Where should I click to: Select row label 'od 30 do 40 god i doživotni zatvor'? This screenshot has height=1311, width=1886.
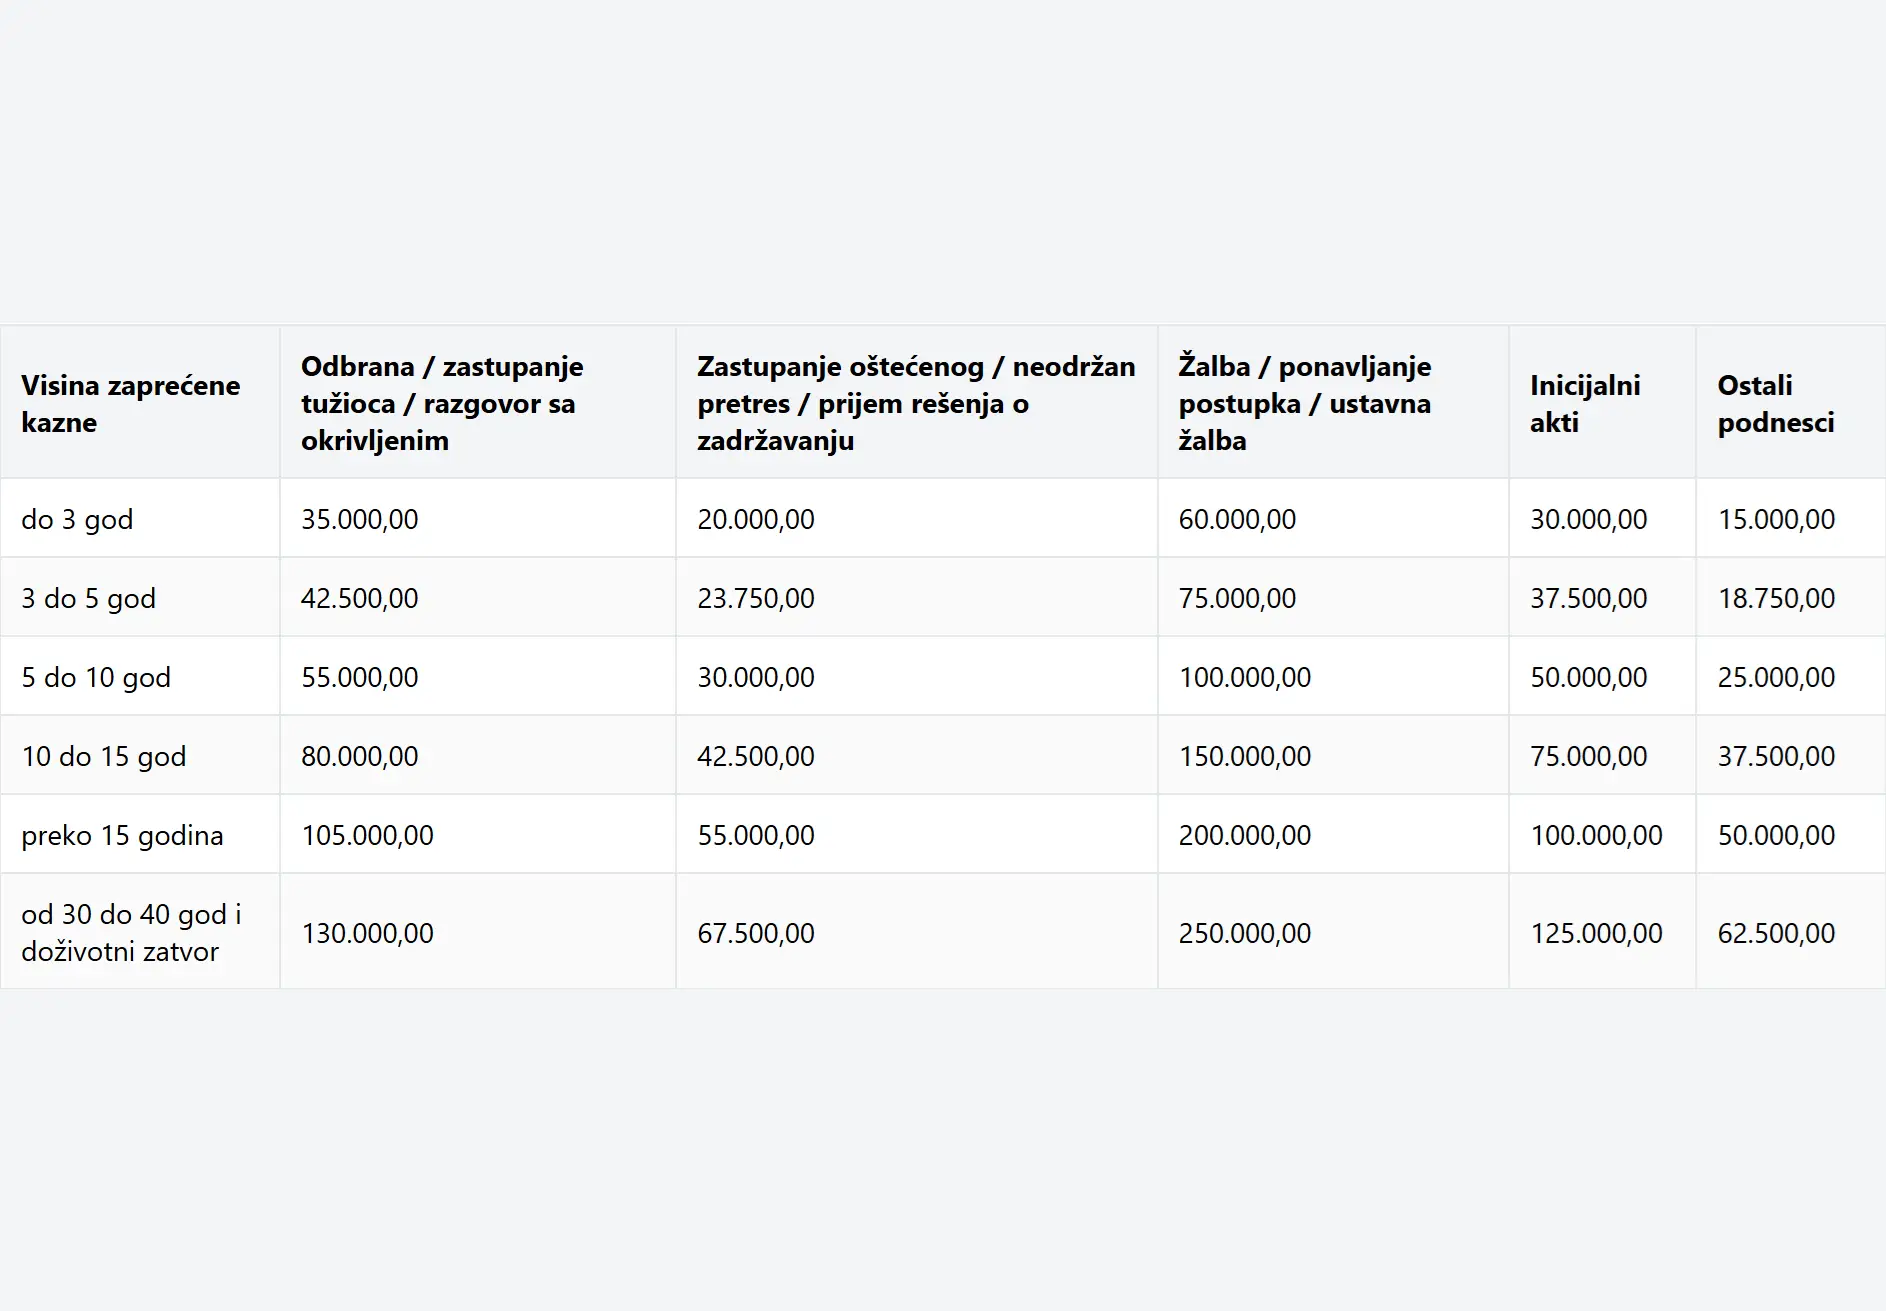[131, 933]
